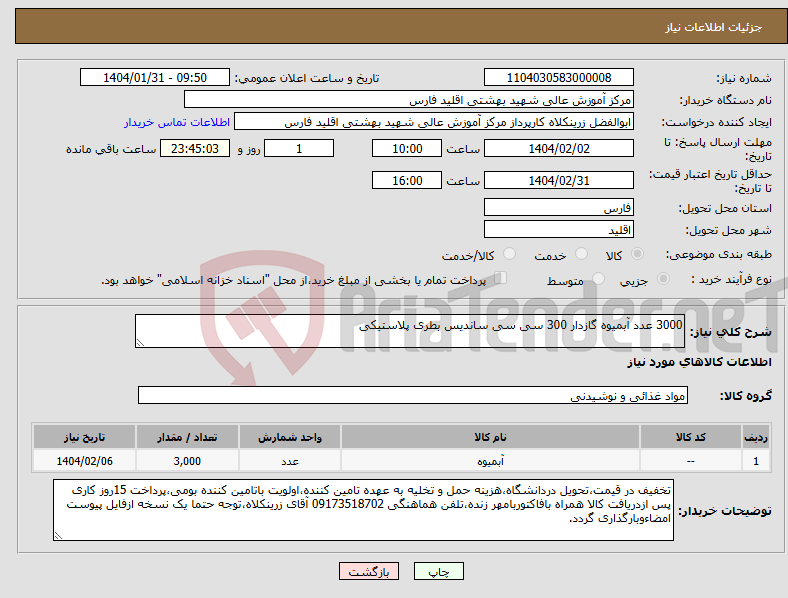Click the چاپ print button
Image resolution: width=788 pixels, height=598 pixels.
(439, 571)
